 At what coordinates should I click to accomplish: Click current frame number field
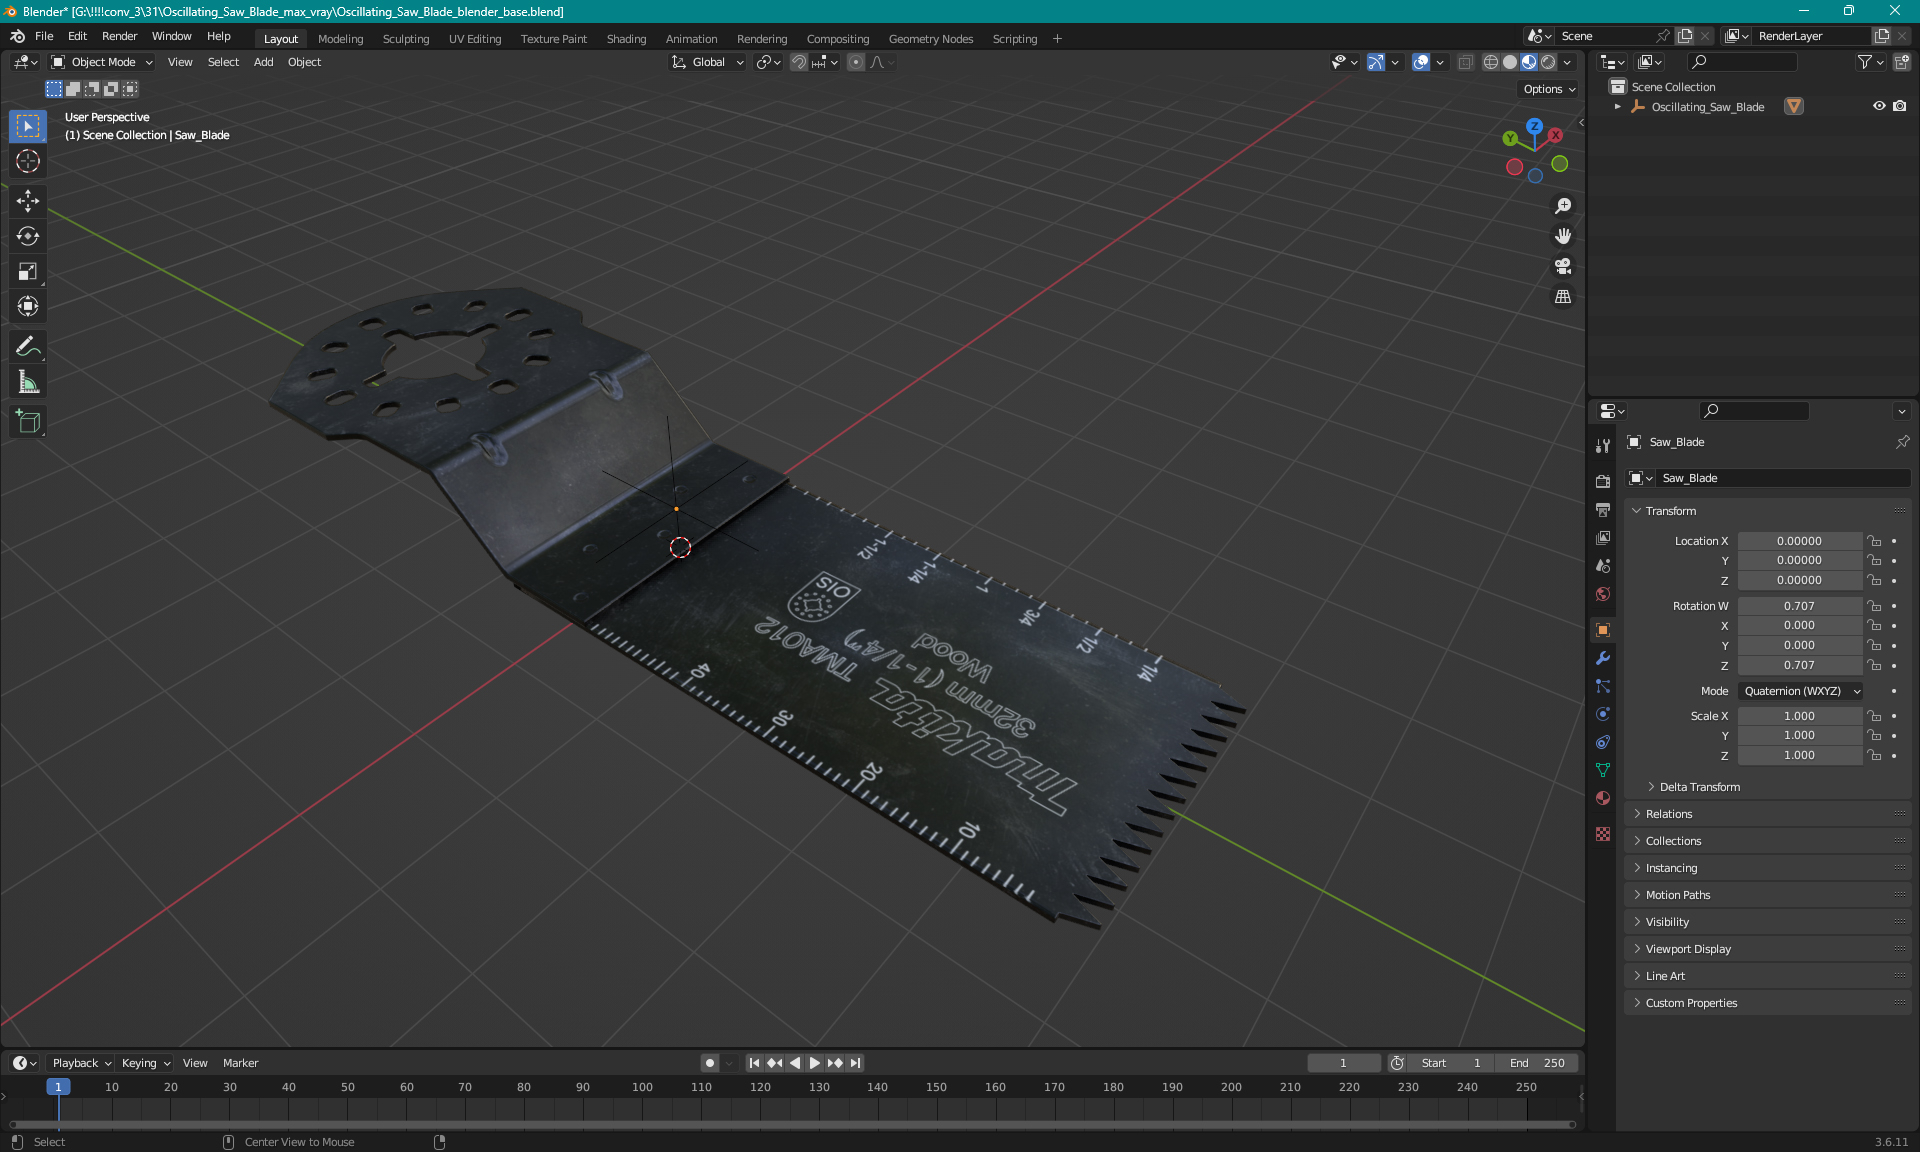click(x=1343, y=1063)
